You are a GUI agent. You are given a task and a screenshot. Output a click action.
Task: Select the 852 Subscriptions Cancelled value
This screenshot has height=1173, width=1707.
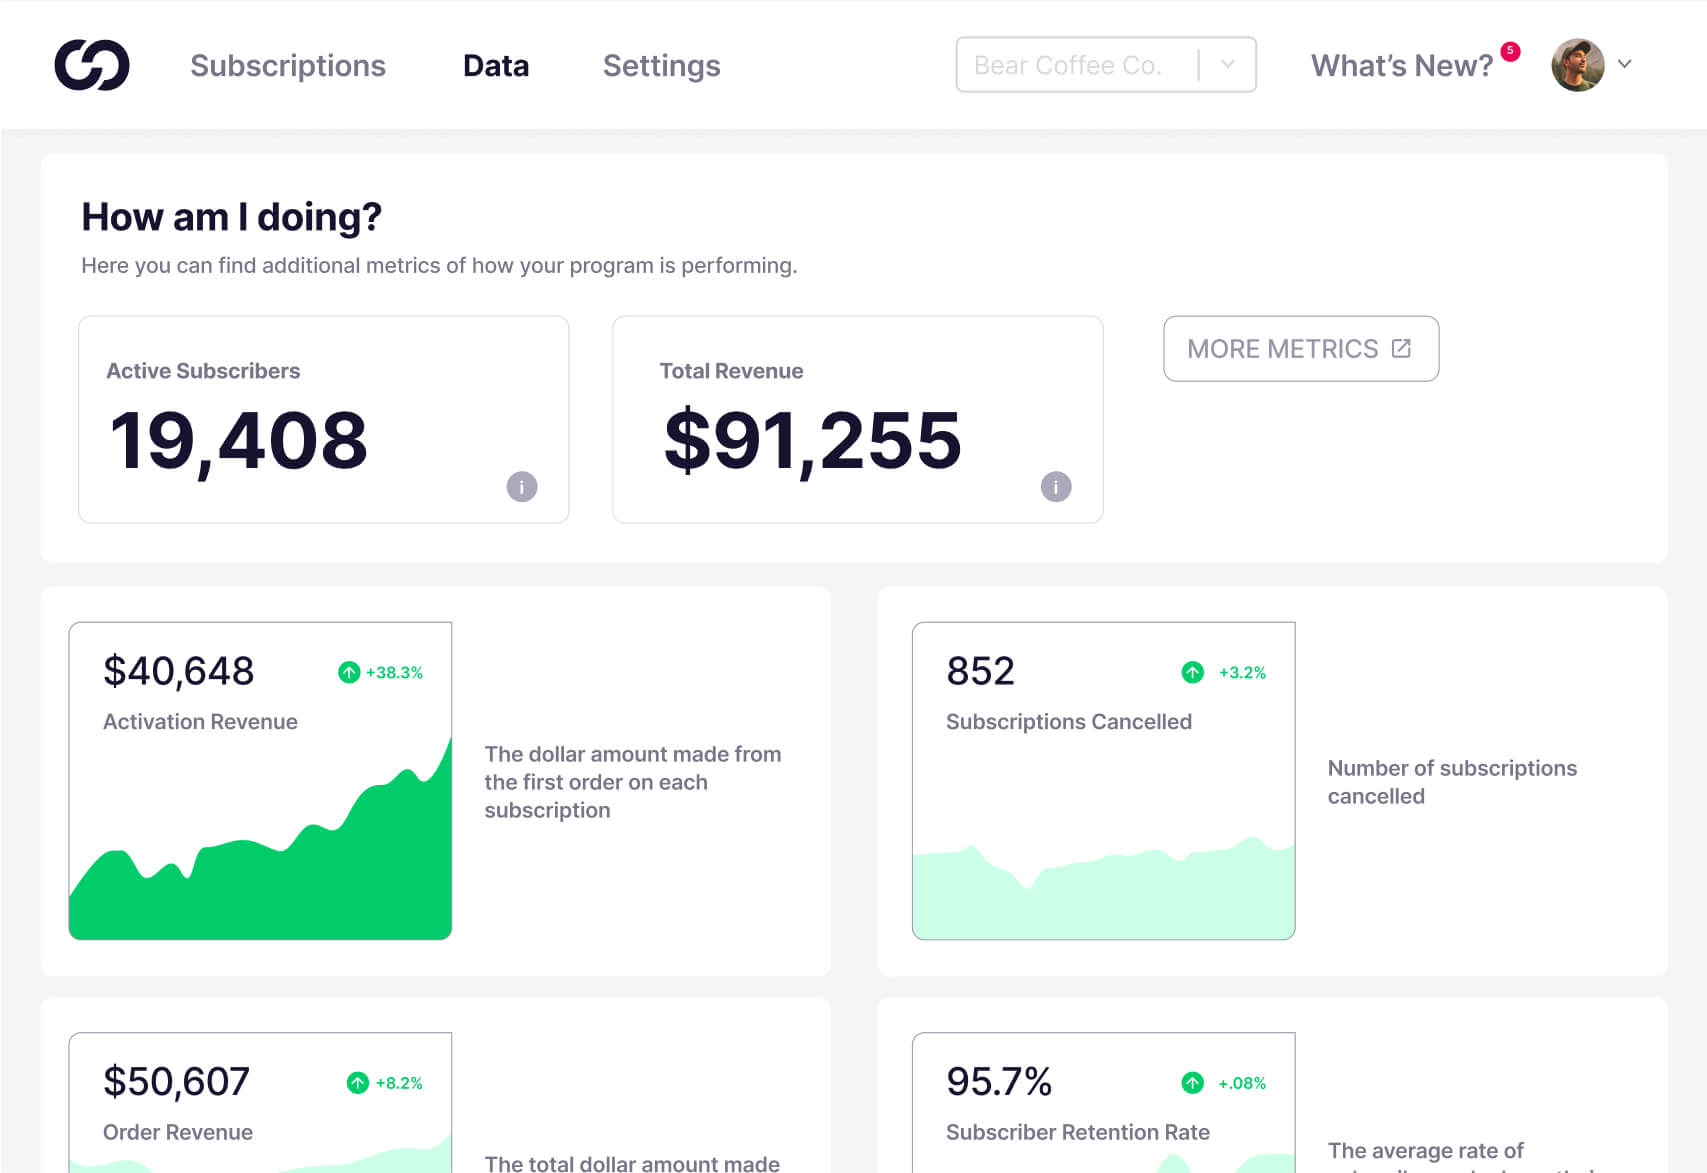click(981, 672)
